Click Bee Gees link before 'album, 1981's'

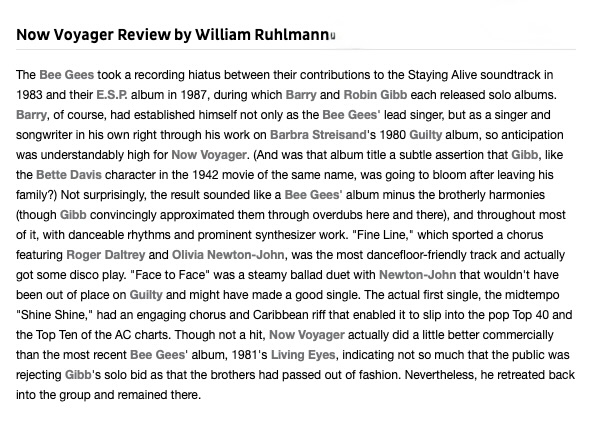[x=157, y=355]
